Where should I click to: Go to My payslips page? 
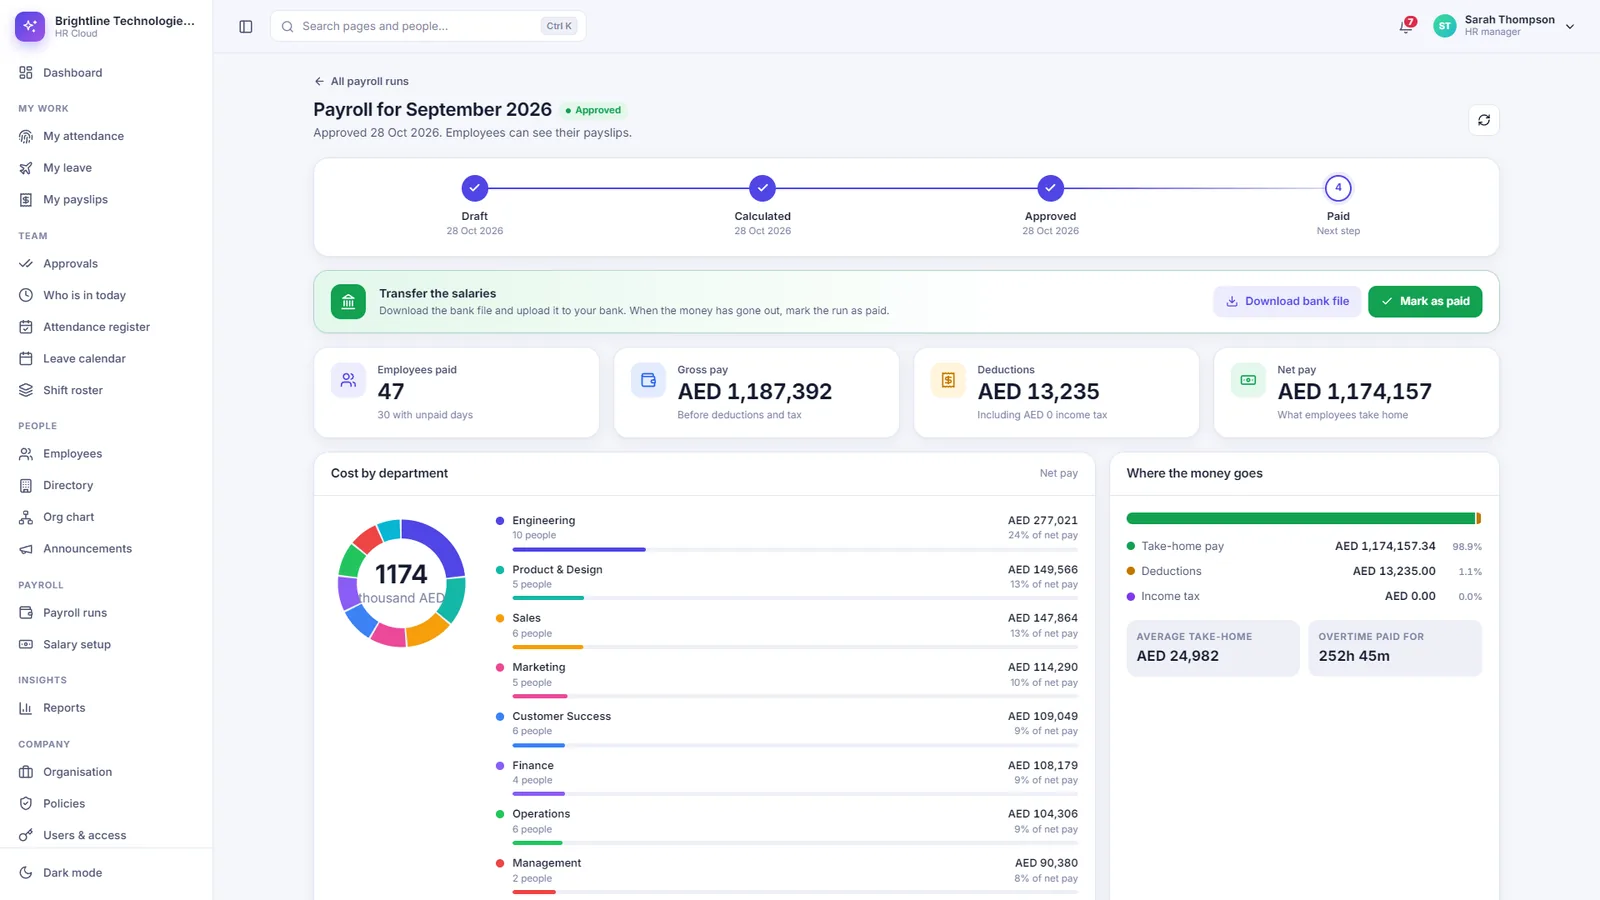pyautogui.click(x=106, y=200)
